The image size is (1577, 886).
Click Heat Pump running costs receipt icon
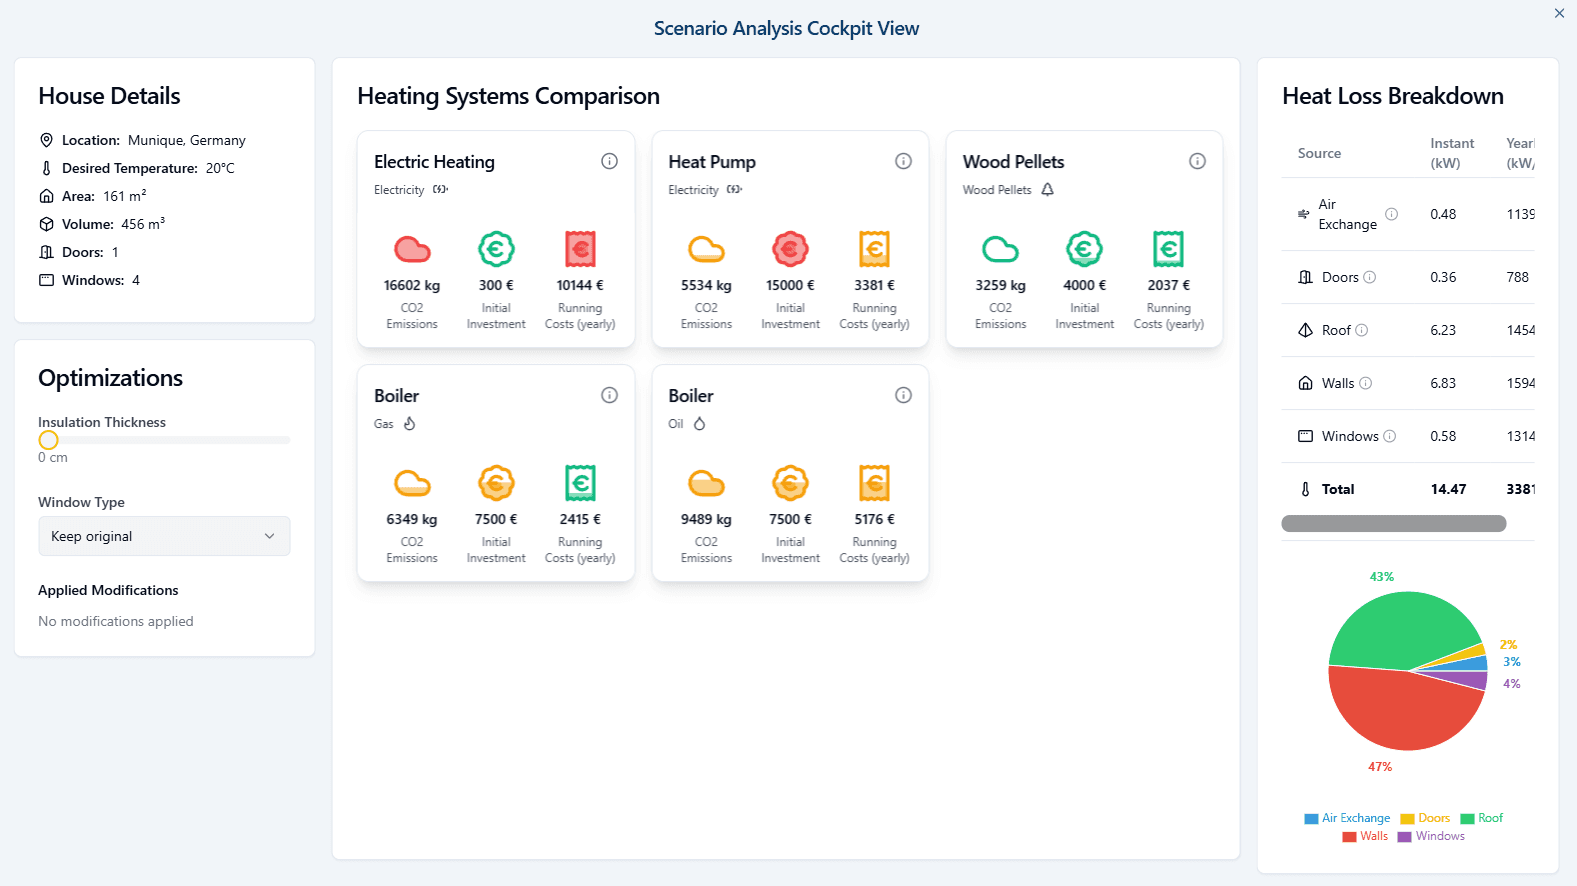(x=874, y=249)
